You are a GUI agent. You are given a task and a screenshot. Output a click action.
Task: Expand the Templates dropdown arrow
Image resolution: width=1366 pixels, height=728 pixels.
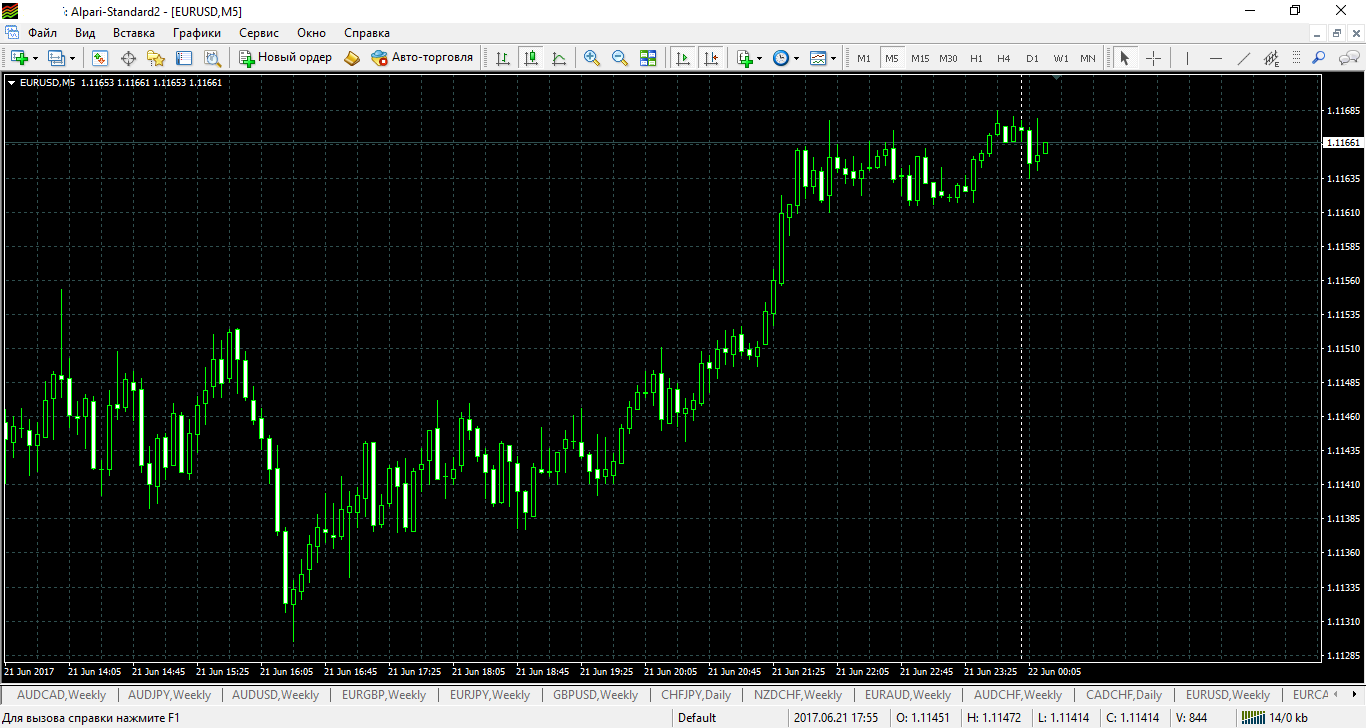point(834,58)
